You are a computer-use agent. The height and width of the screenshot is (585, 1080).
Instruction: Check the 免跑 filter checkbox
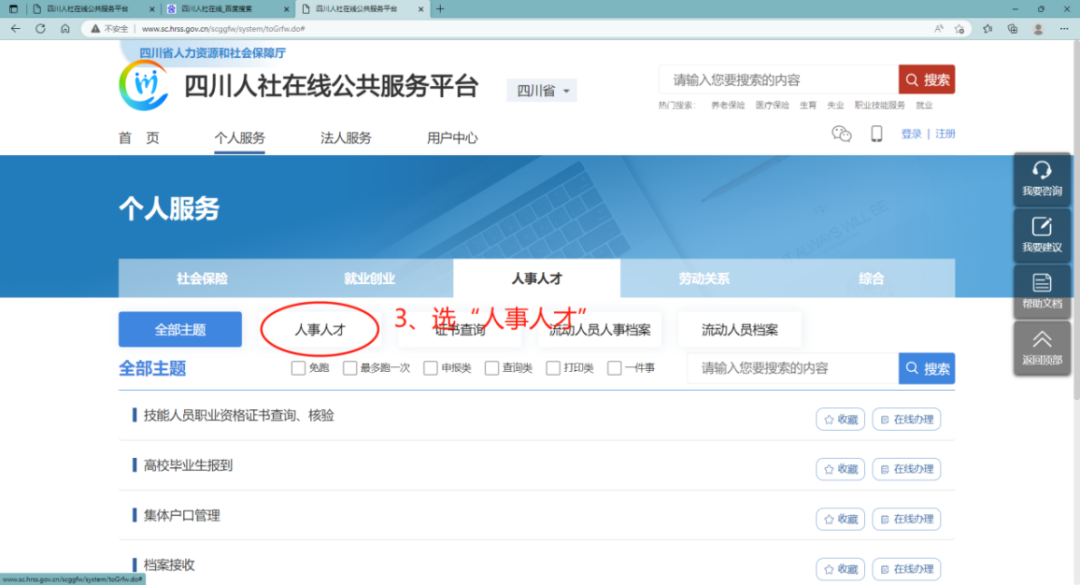tap(297, 368)
